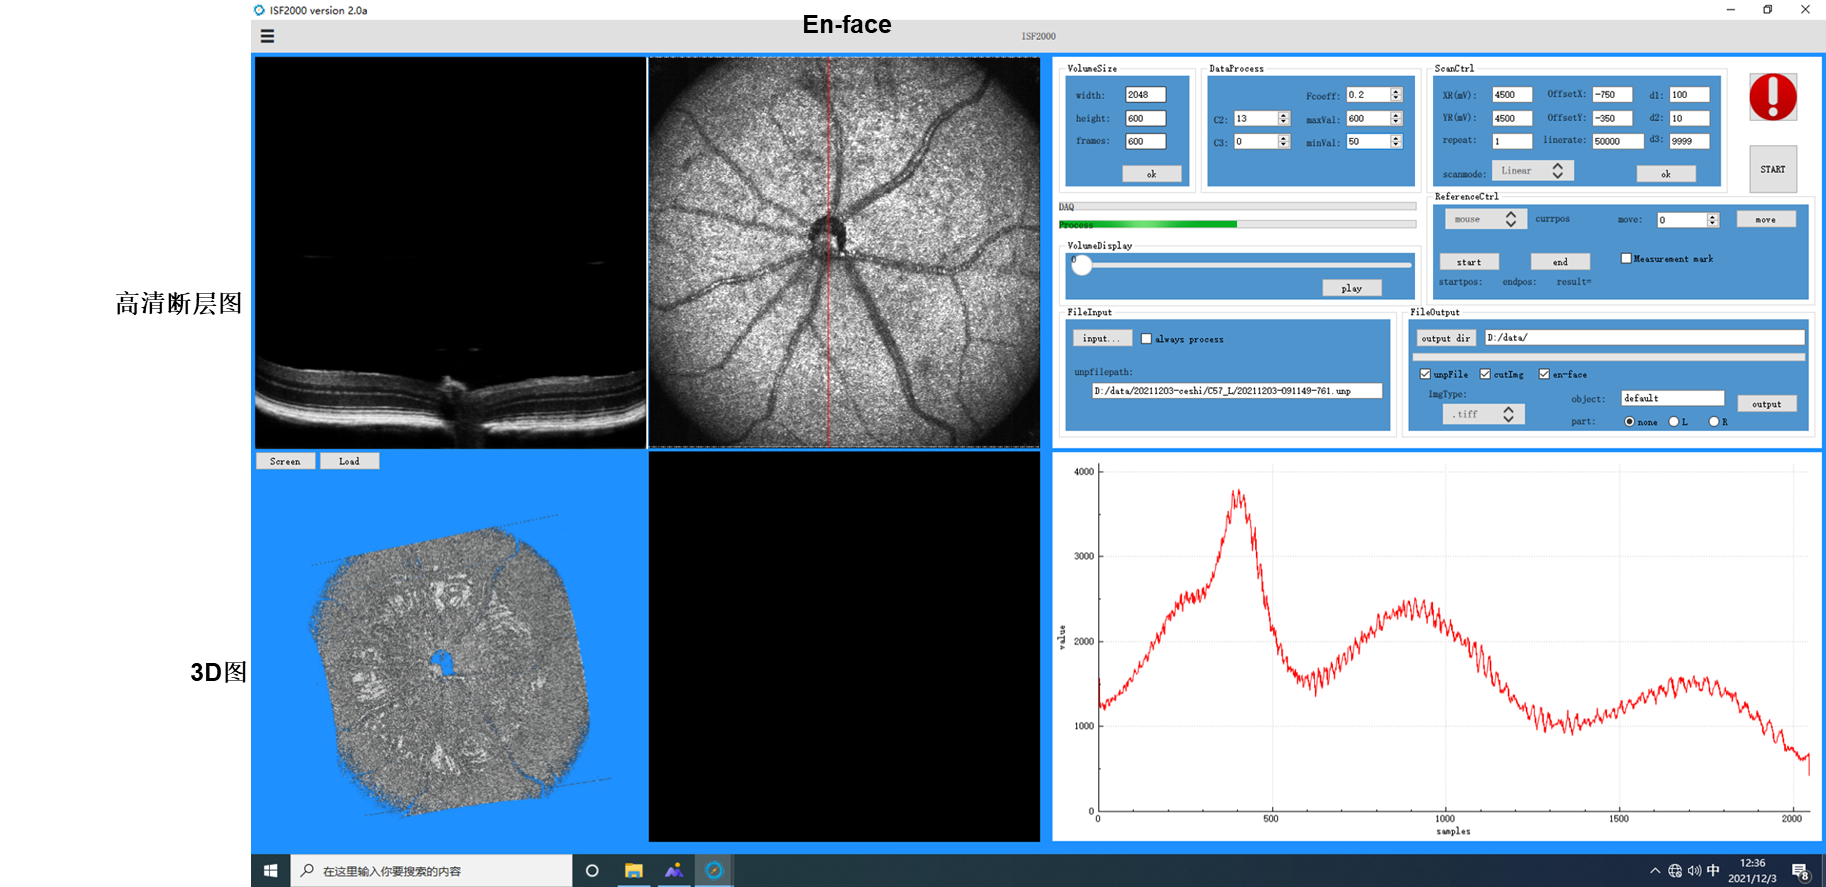Uncheck the en-face checkbox
The height and width of the screenshot is (887, 1826).
coord(1544,374)
